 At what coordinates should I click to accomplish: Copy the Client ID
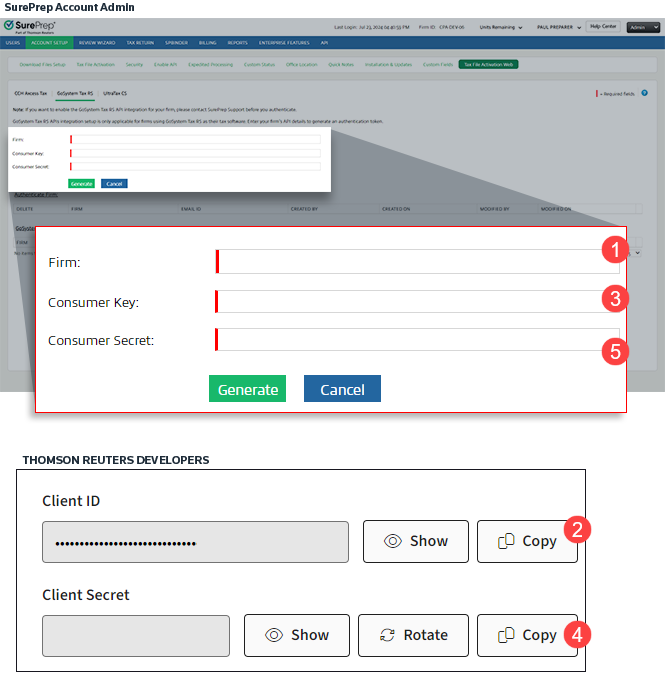[527, 541]
